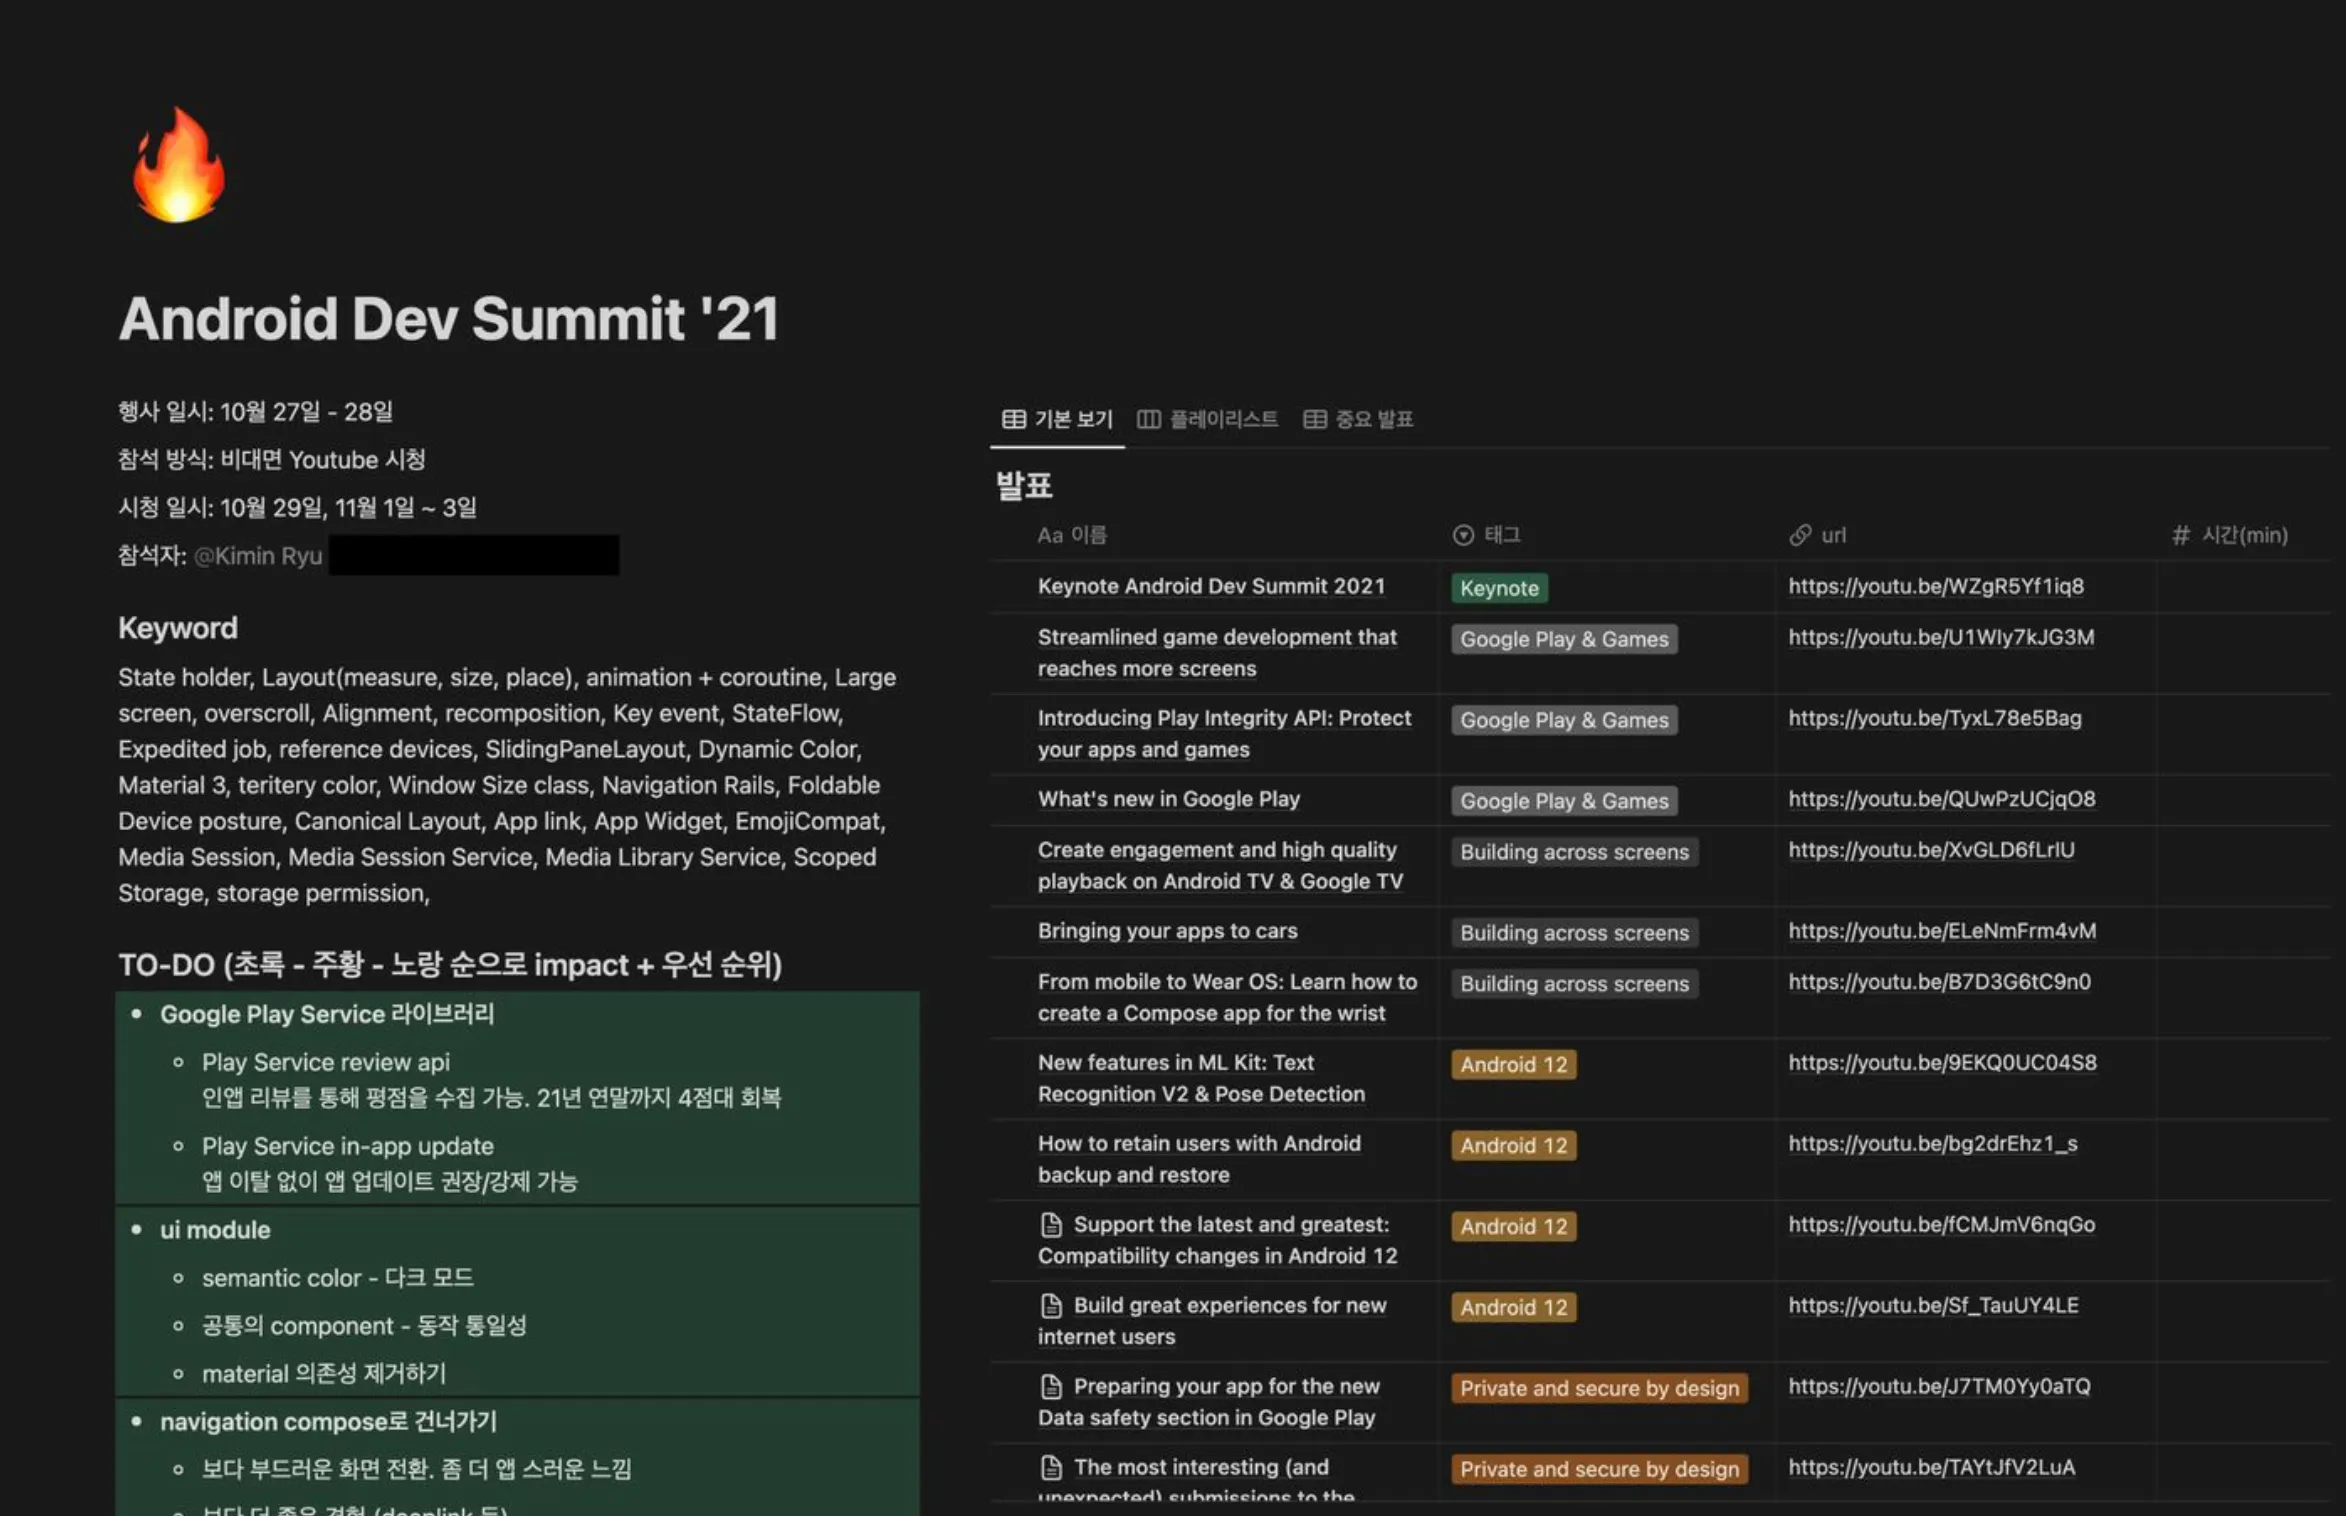Open link https://youtu.be/9EKQ0UC04S8
The image size is (2346, 1516).
1942,1064
